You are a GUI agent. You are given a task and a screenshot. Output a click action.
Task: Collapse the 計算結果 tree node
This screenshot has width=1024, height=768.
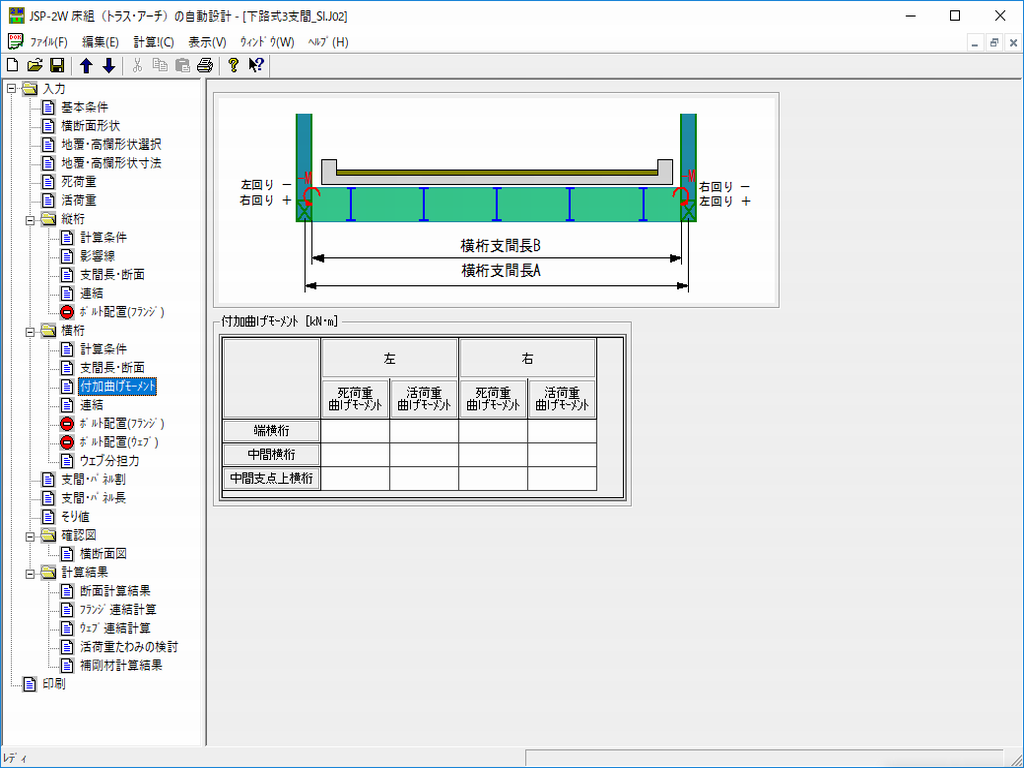[x=30, y=573]
